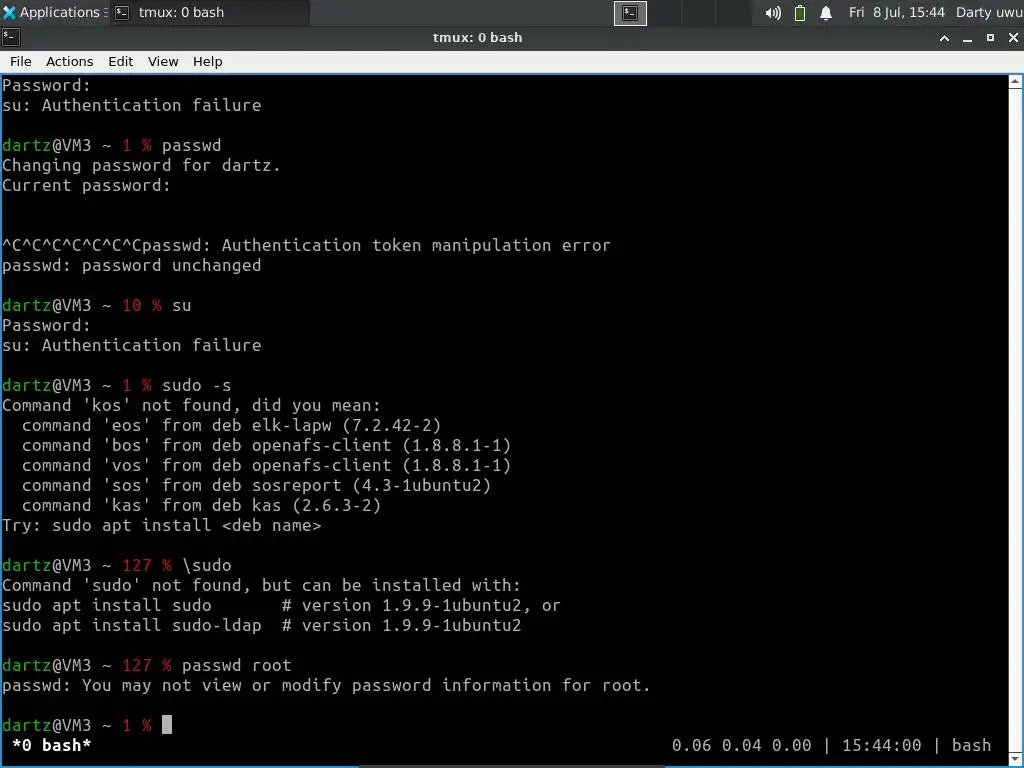Open the File menu
This screenshot has height=768, width=1024.
[x=20, y=61]
